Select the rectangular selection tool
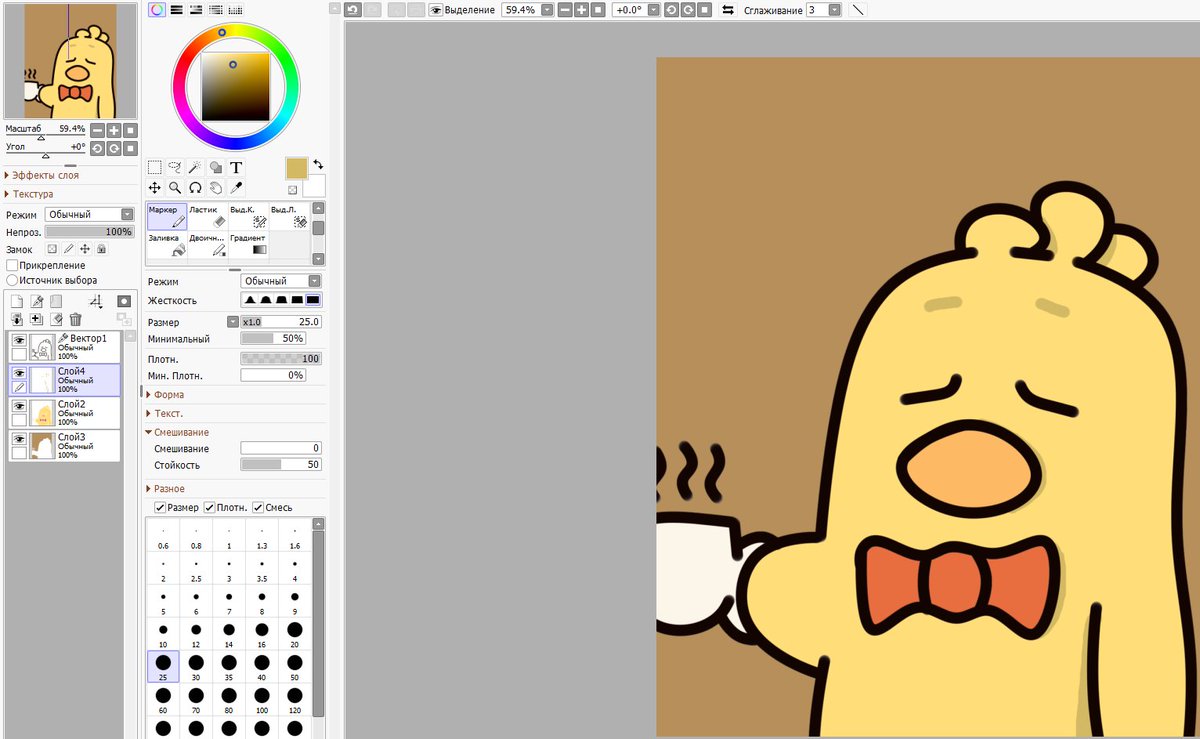Image resolution: width=1200 pixels, height=739 pixels. (x=155, y=168)
